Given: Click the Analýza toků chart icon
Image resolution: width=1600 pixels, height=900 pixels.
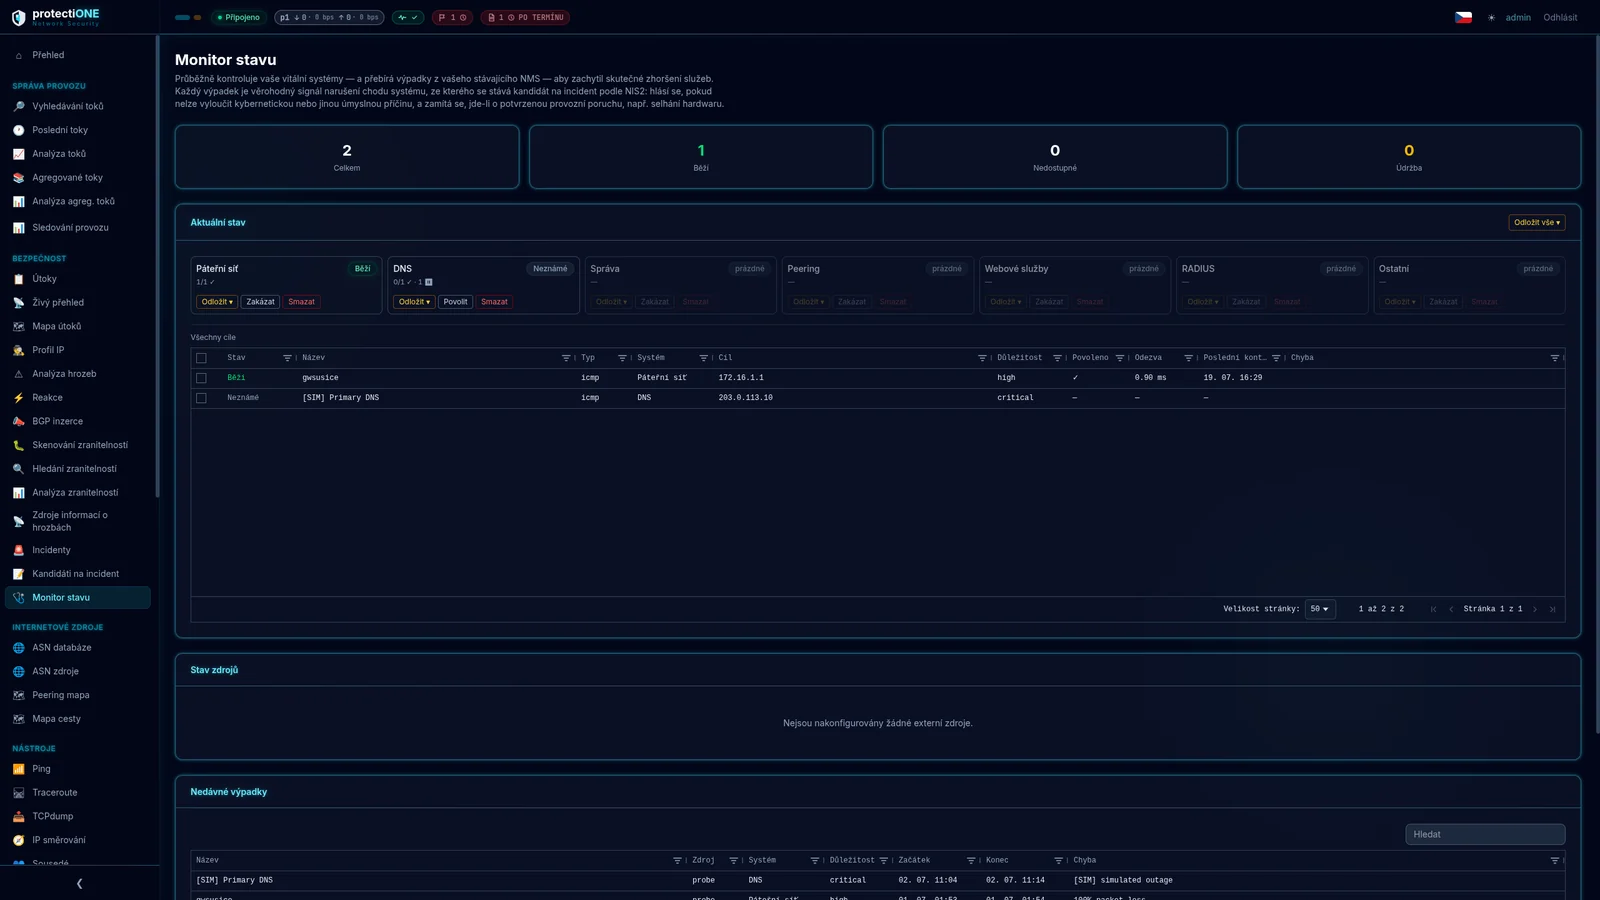Looking at the screenshot, I should pyautogui.click(x=18, y=154).
